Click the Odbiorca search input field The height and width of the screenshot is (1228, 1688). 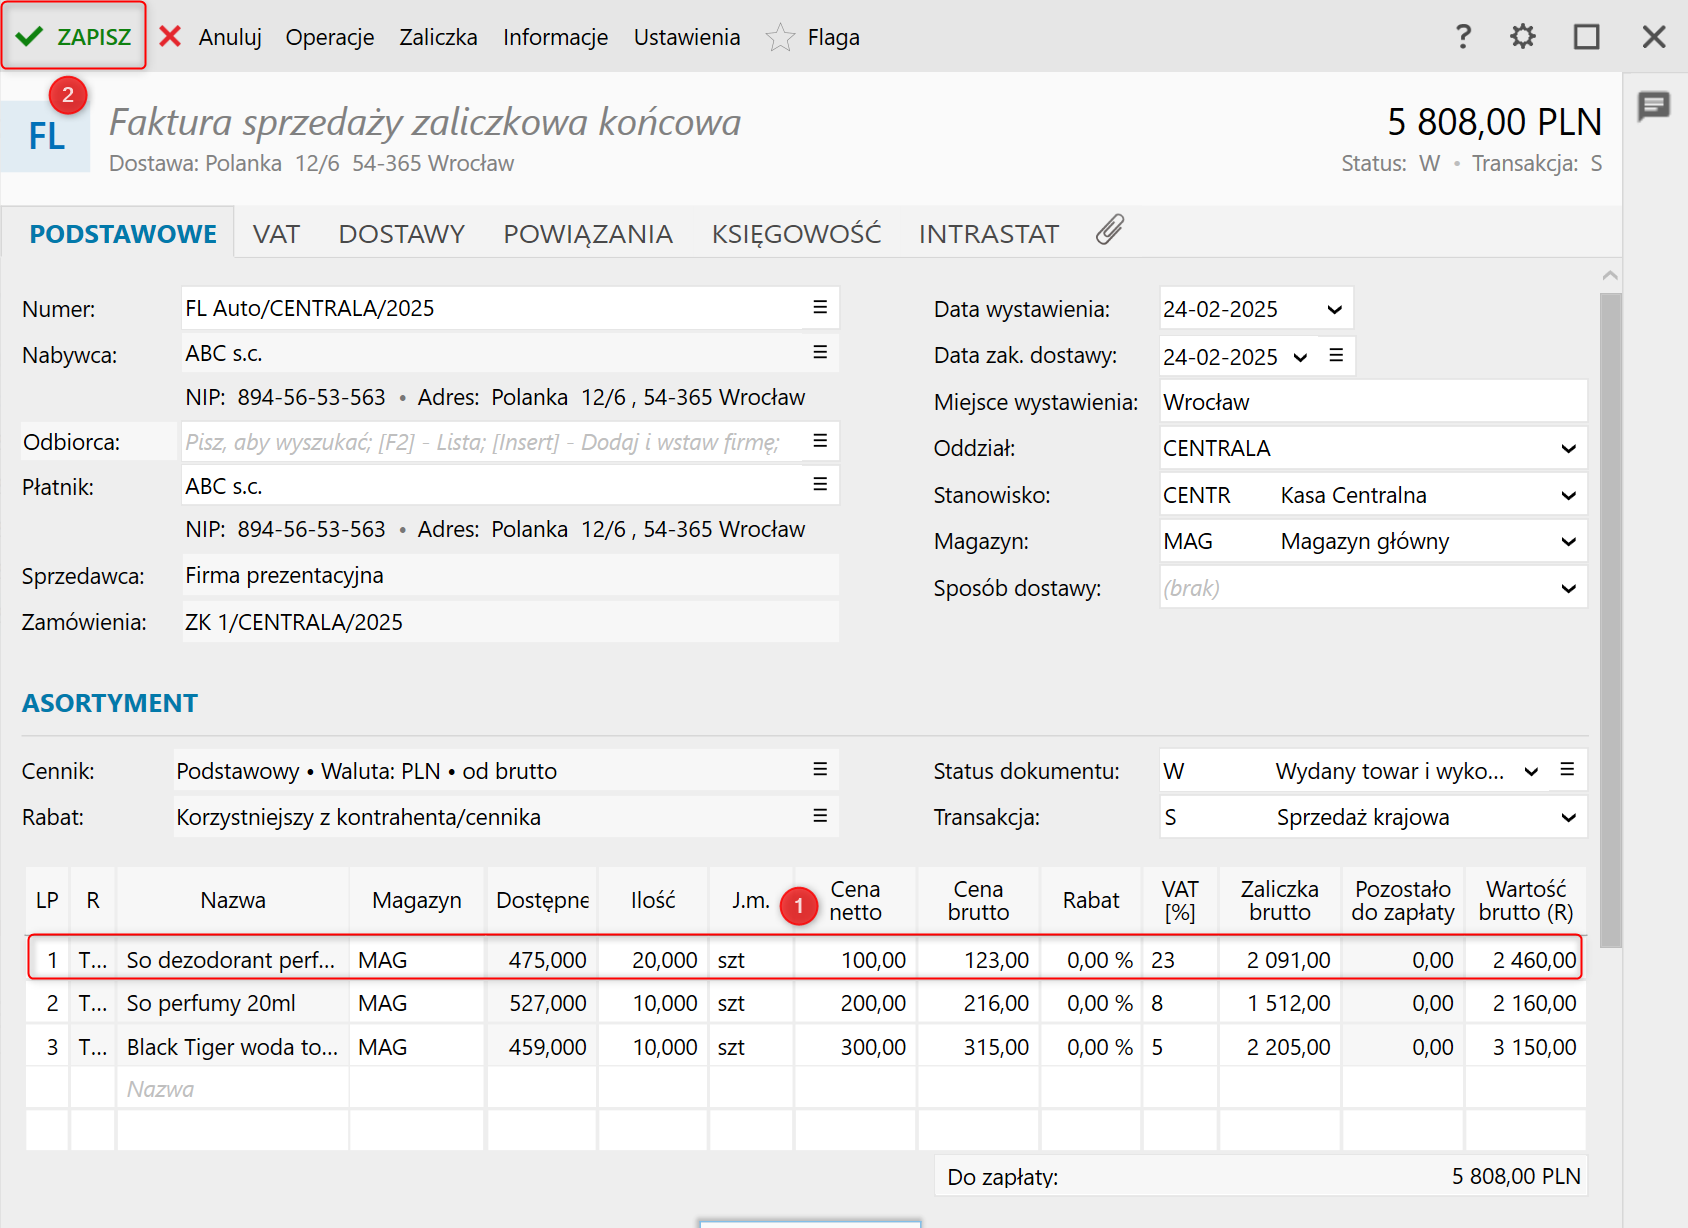click(x=490, y=442)
